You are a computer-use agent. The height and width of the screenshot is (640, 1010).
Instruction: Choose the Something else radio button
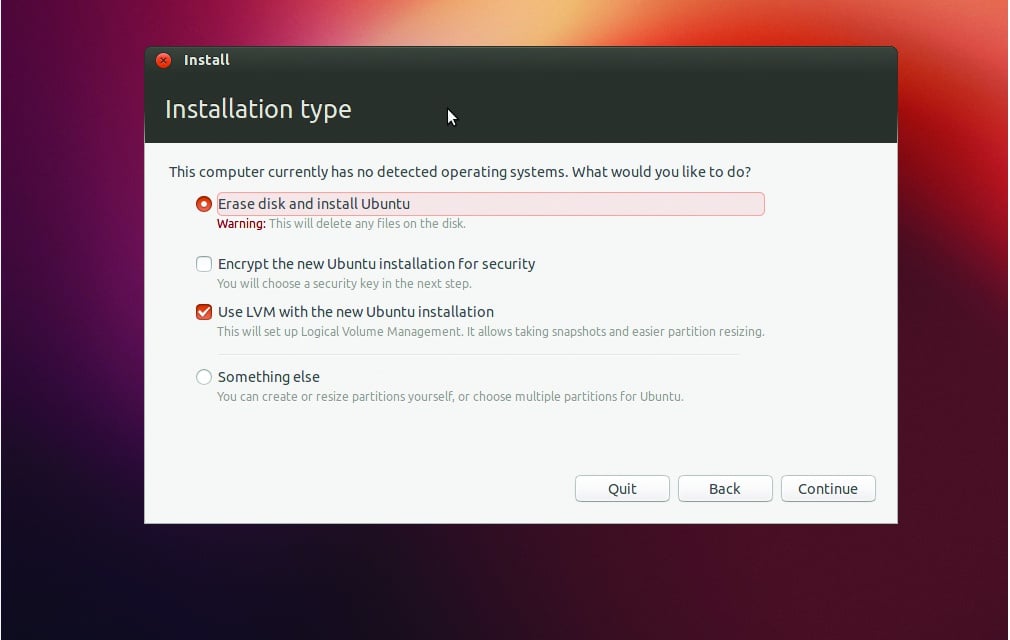pos(204,377)
